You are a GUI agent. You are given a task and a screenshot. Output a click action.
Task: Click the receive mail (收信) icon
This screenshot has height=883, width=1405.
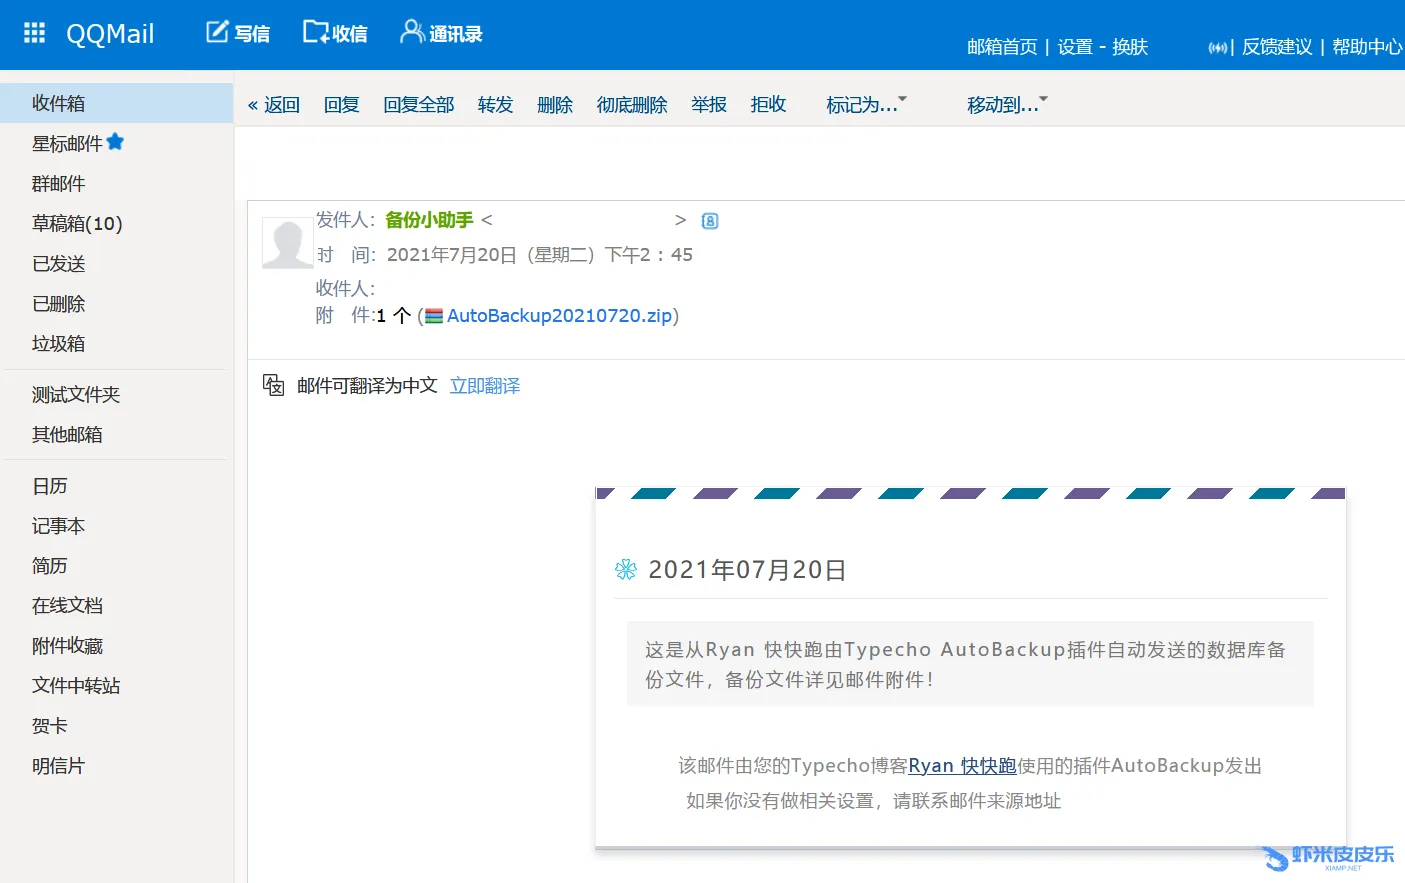[316, 32]
